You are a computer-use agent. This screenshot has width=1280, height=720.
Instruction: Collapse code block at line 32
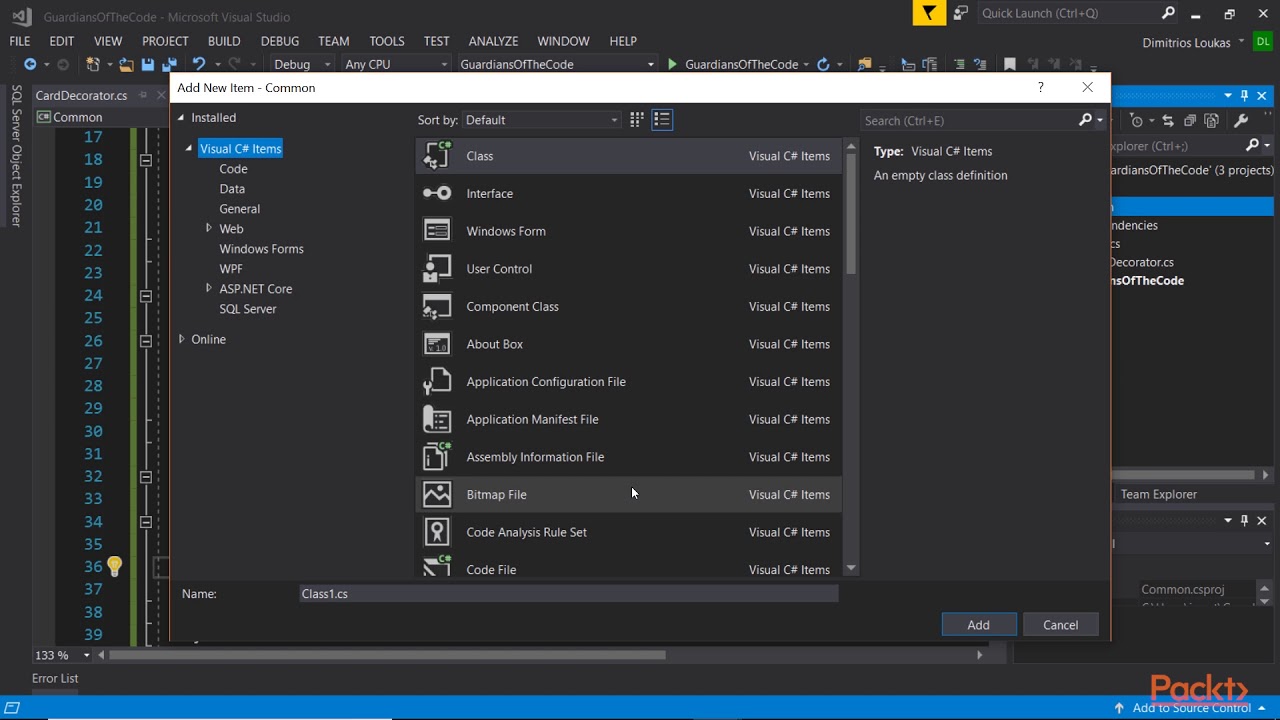pos(145,477)
